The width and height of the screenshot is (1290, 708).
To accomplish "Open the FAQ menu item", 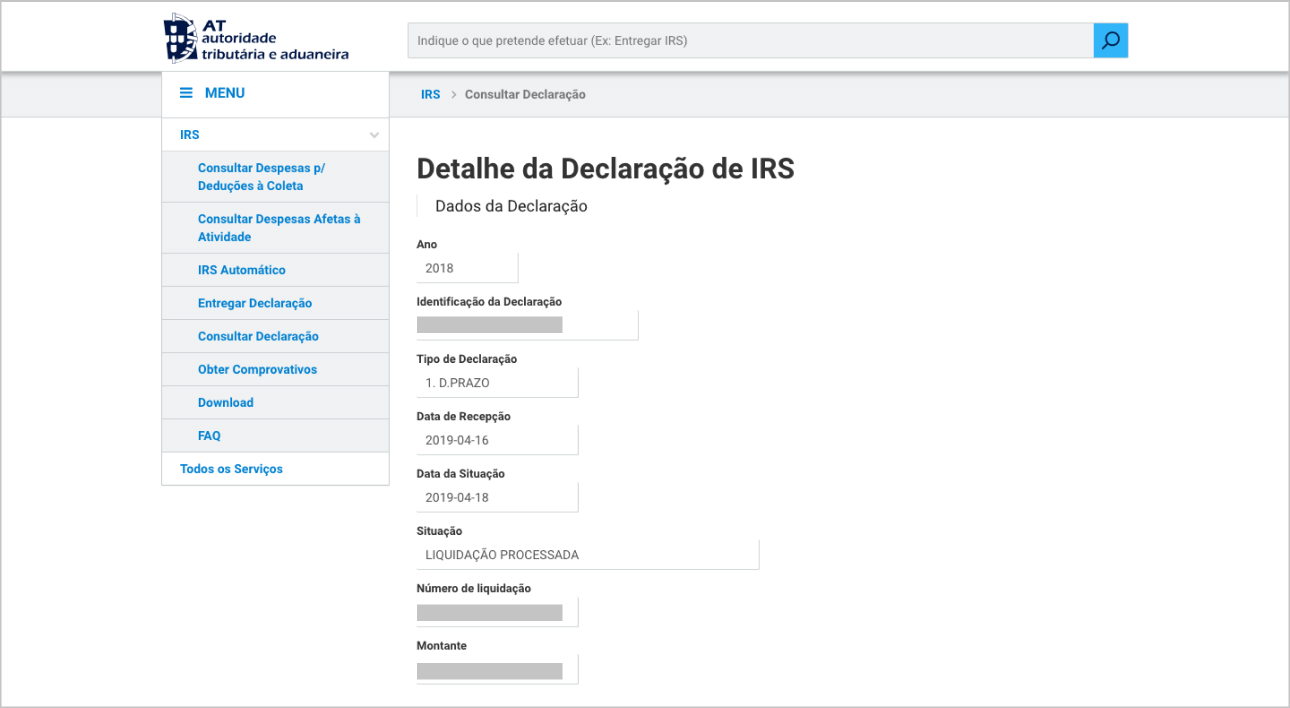I will [x=209, y=435].
